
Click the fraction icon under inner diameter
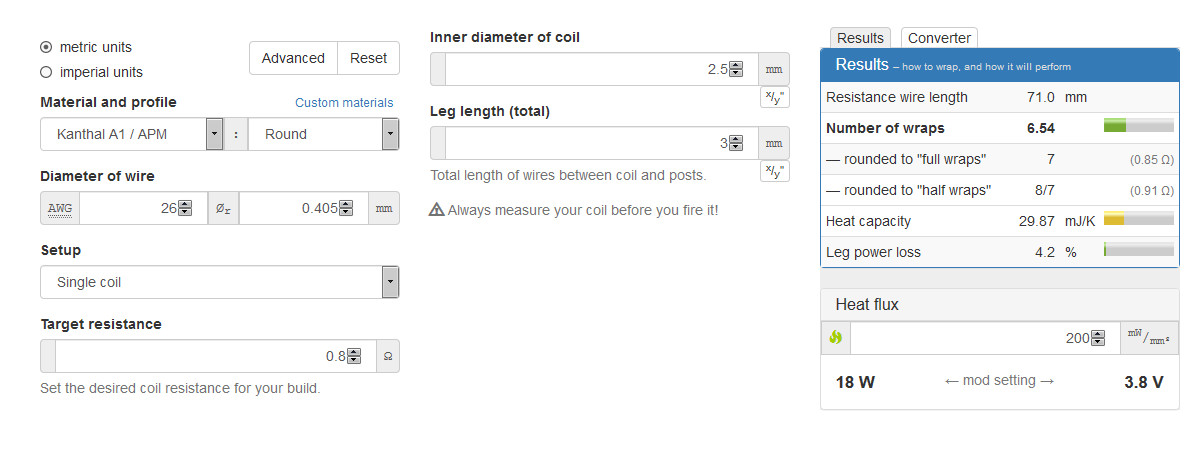[x=775, y=97]
